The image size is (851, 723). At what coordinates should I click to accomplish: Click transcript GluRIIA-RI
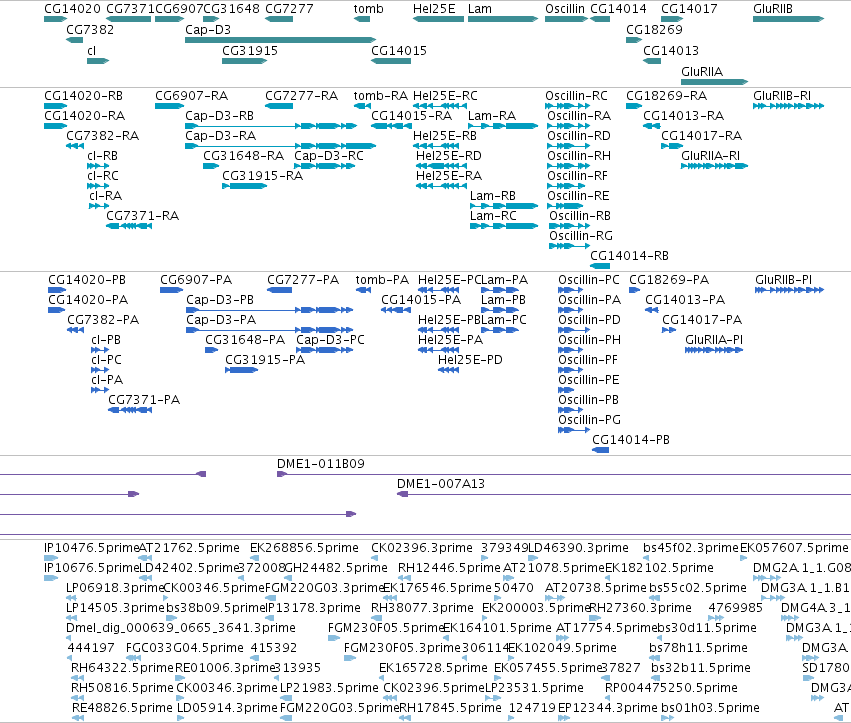(x=710, y=156)
